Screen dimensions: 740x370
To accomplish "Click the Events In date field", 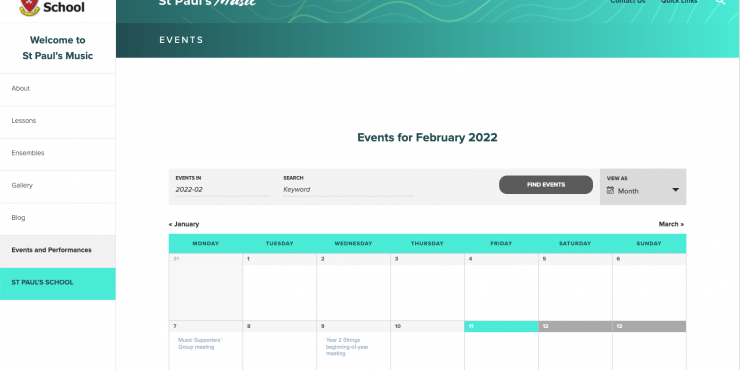I will 222,190.
